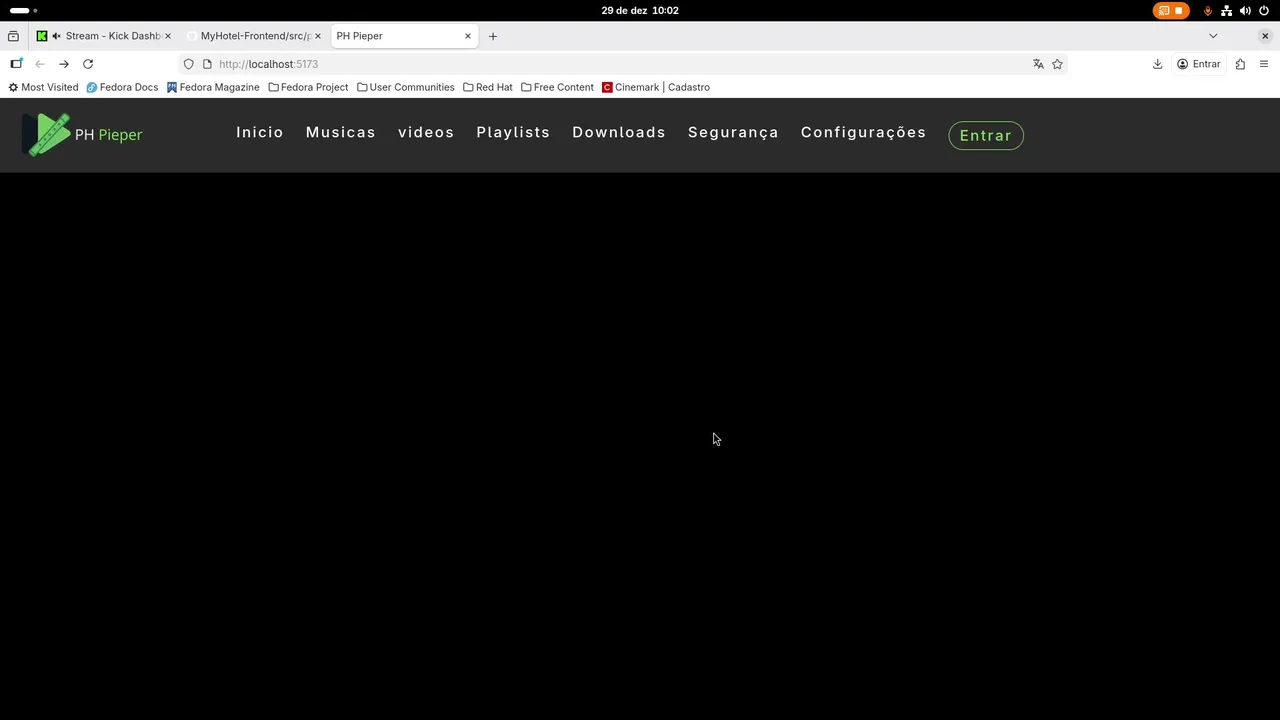Open the Cinemark | Cadastro bookmark
This screenshot has width=1280, height=720.
click(656, 87)
